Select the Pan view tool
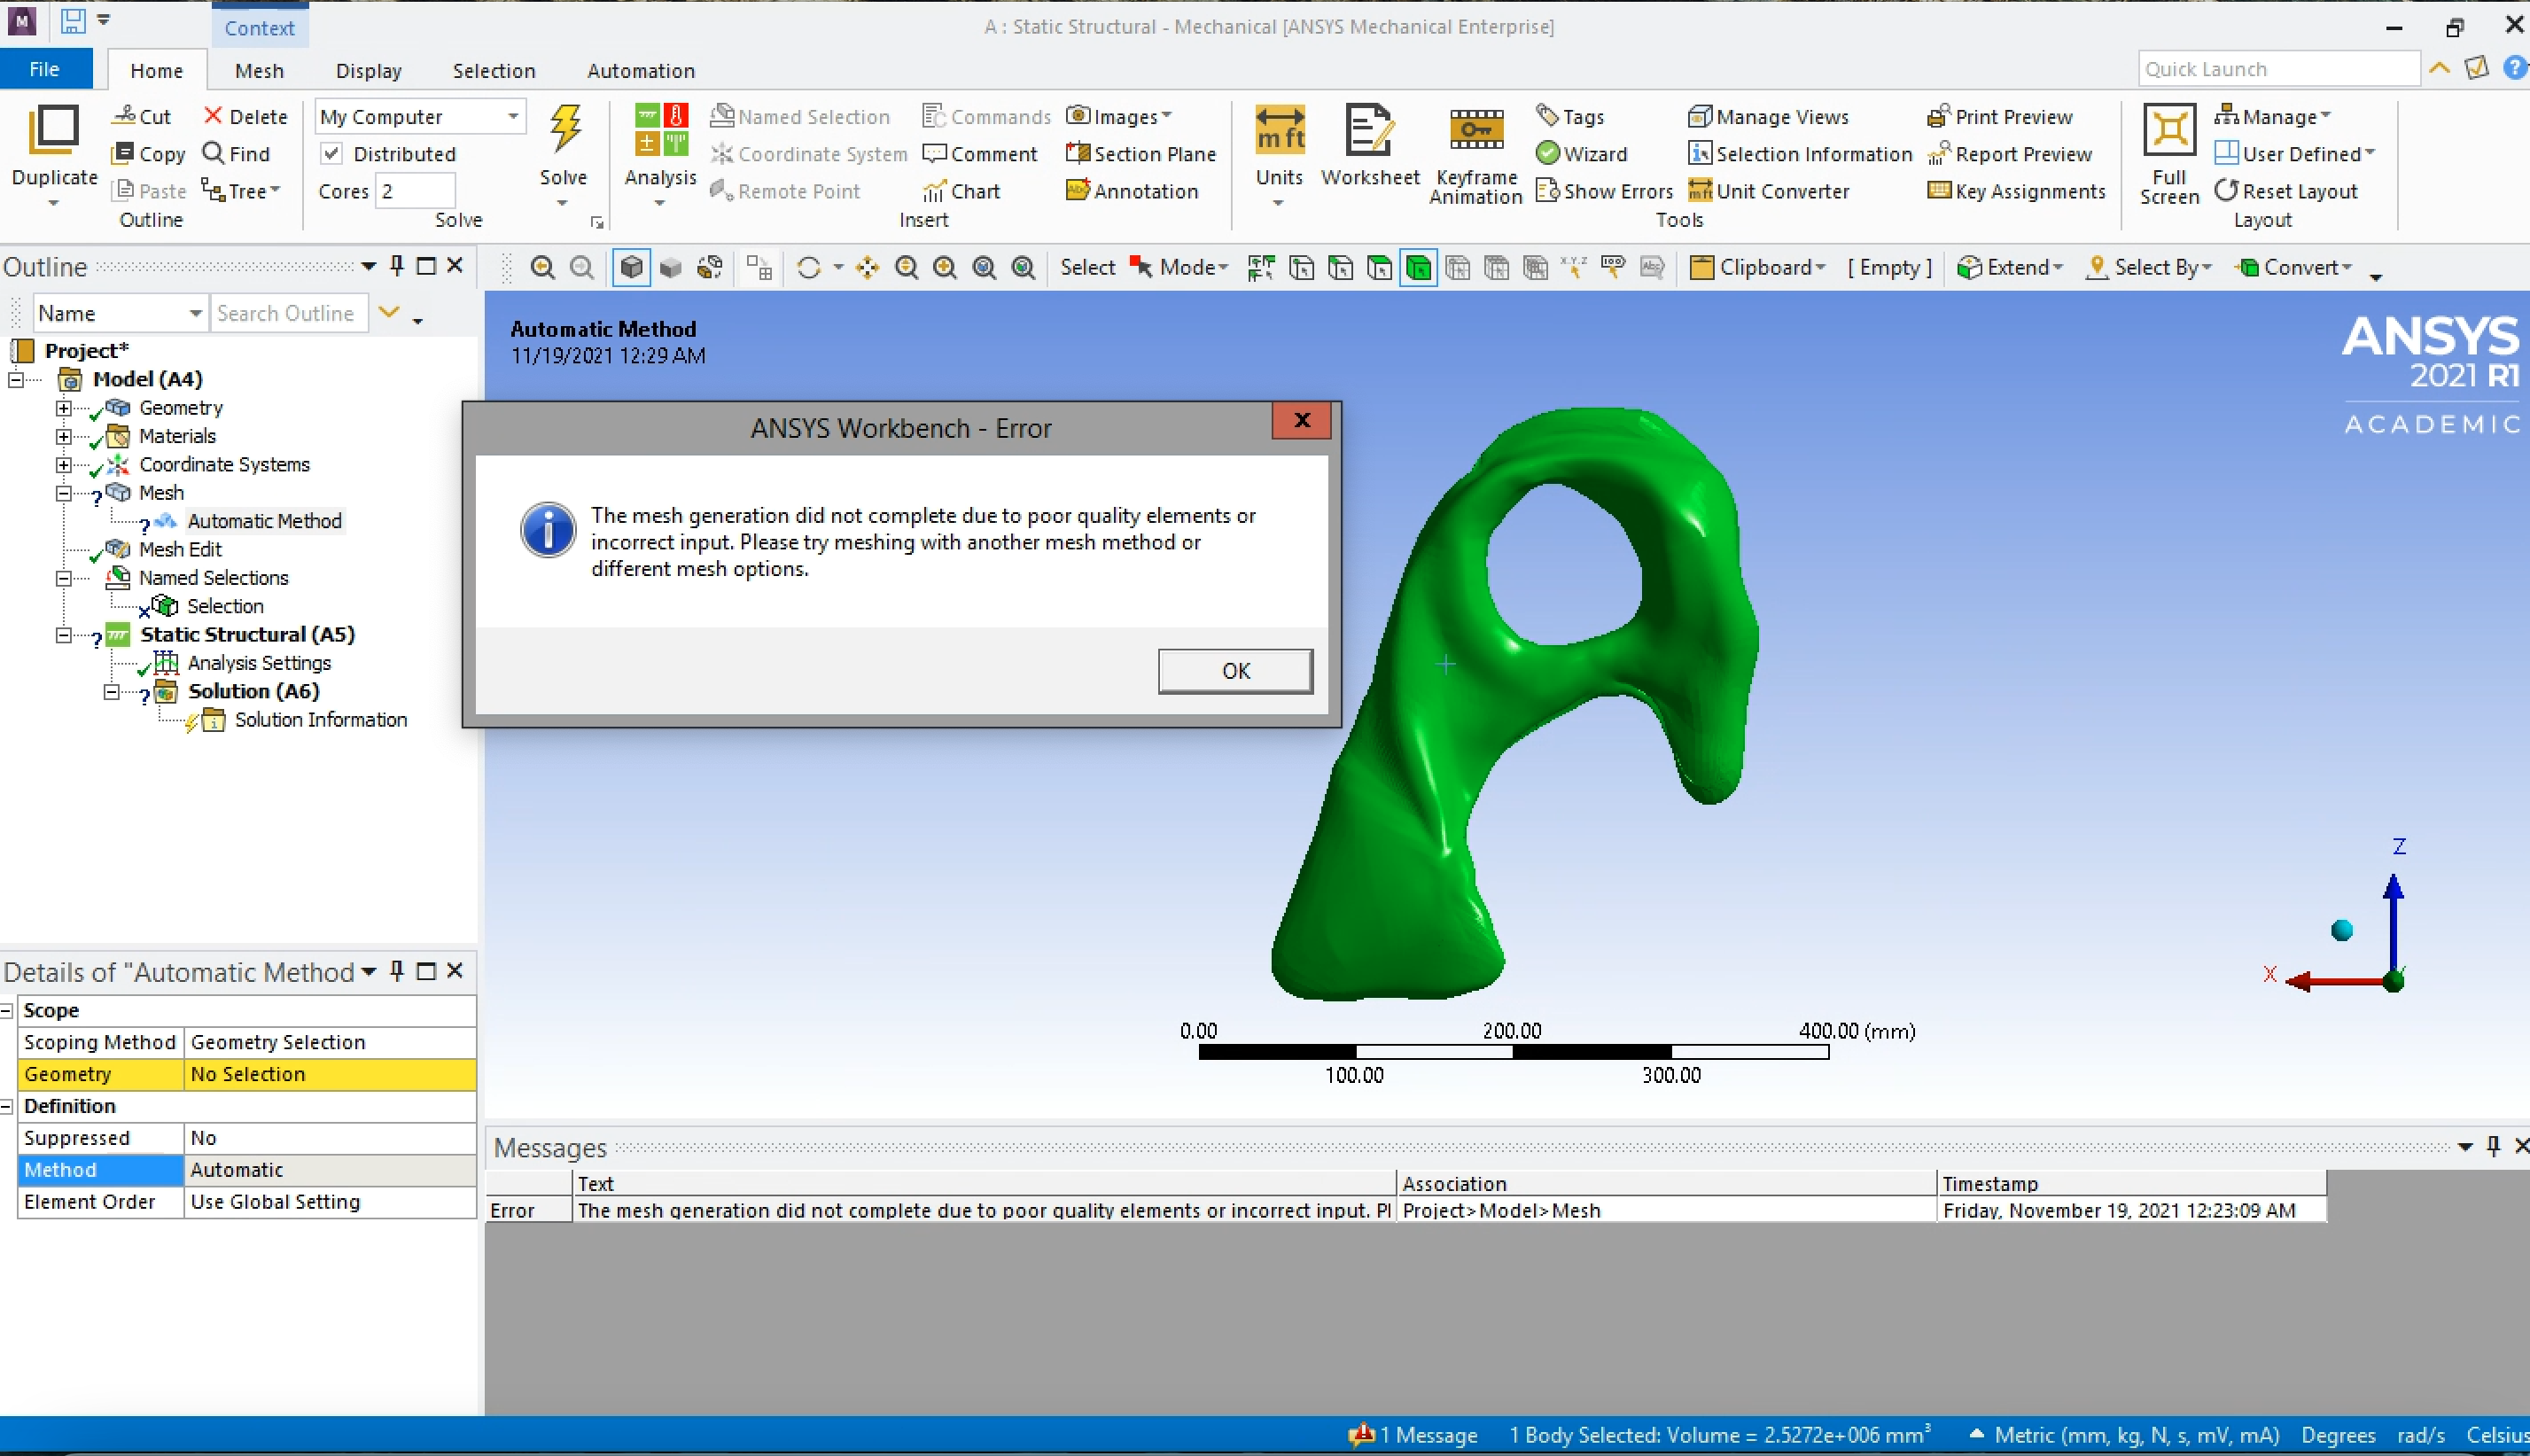This screenshot has width=2530, height=1456. tap(867, 268)
